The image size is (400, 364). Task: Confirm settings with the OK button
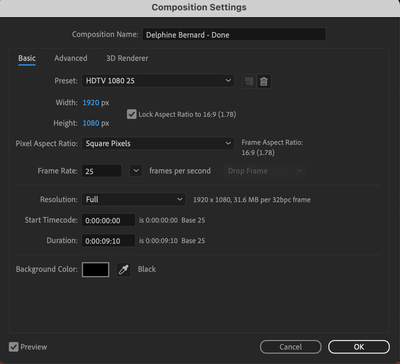tap(359, 347)
